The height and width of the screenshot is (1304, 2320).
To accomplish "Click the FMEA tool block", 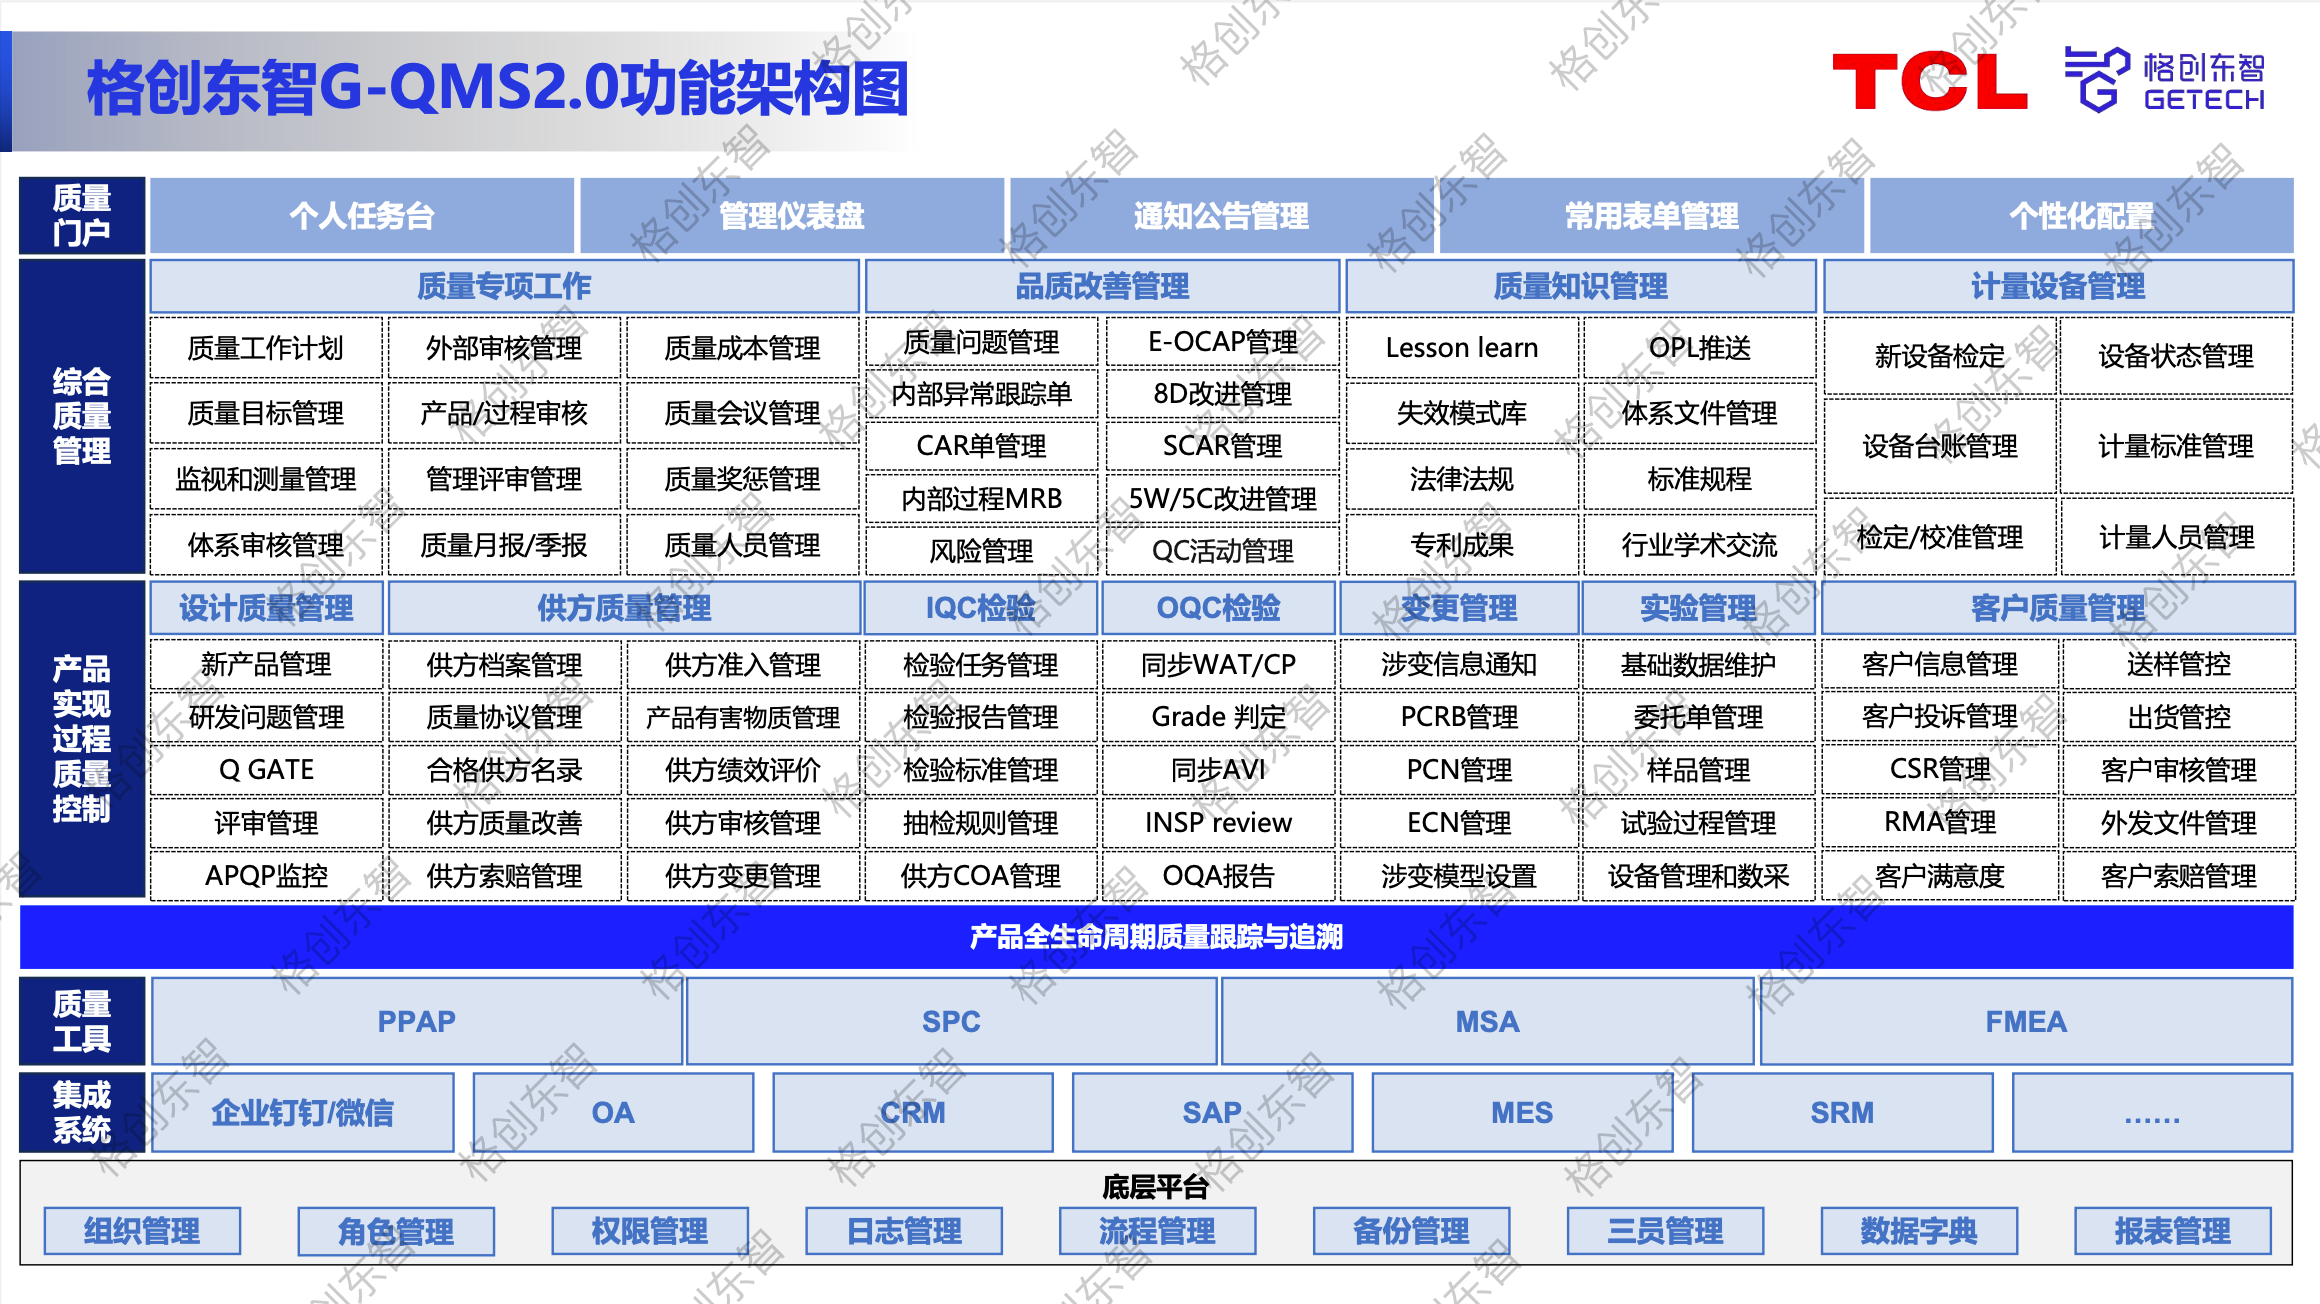I will [2025, 1022].
